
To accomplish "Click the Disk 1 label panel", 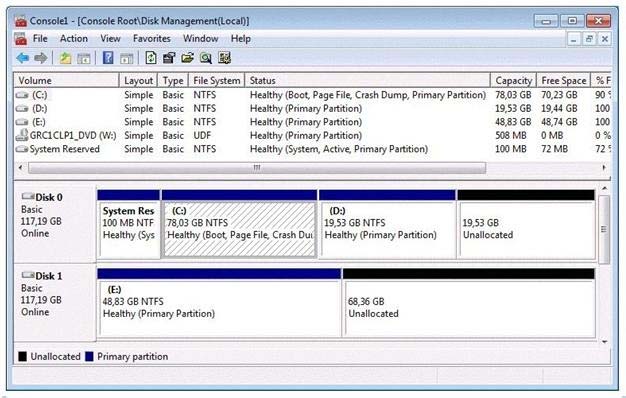I will click(x=55, y=302).
